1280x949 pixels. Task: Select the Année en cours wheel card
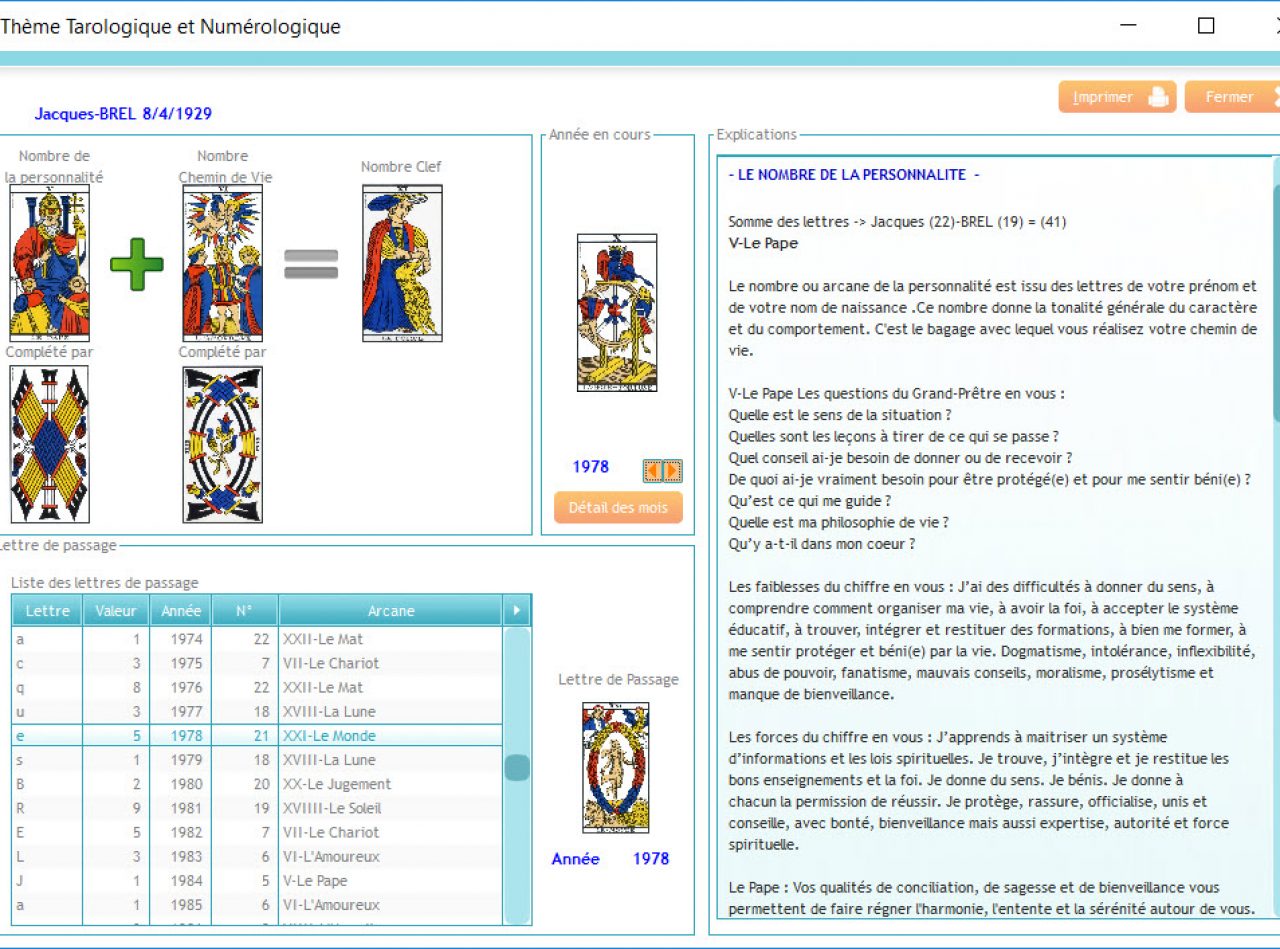tap(617, 313)
